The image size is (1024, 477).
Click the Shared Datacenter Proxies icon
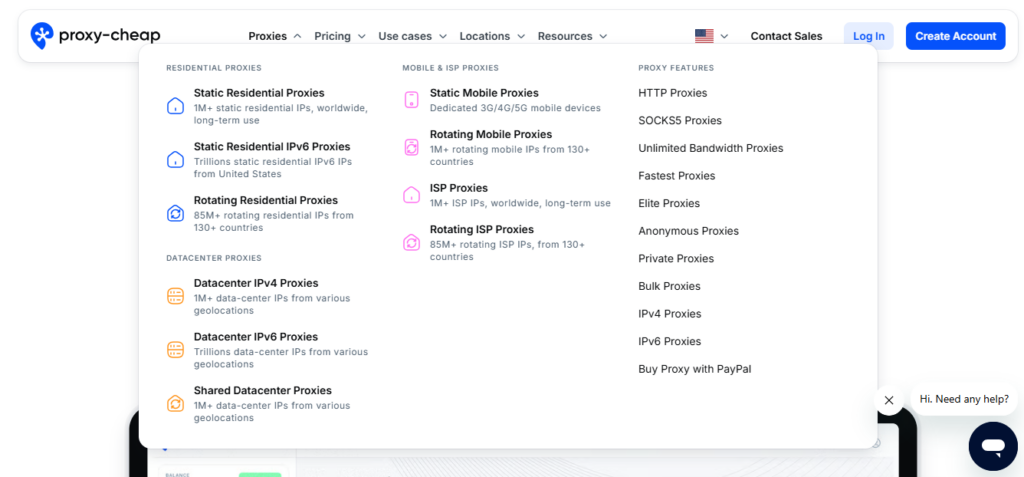(x=175, y=404)
